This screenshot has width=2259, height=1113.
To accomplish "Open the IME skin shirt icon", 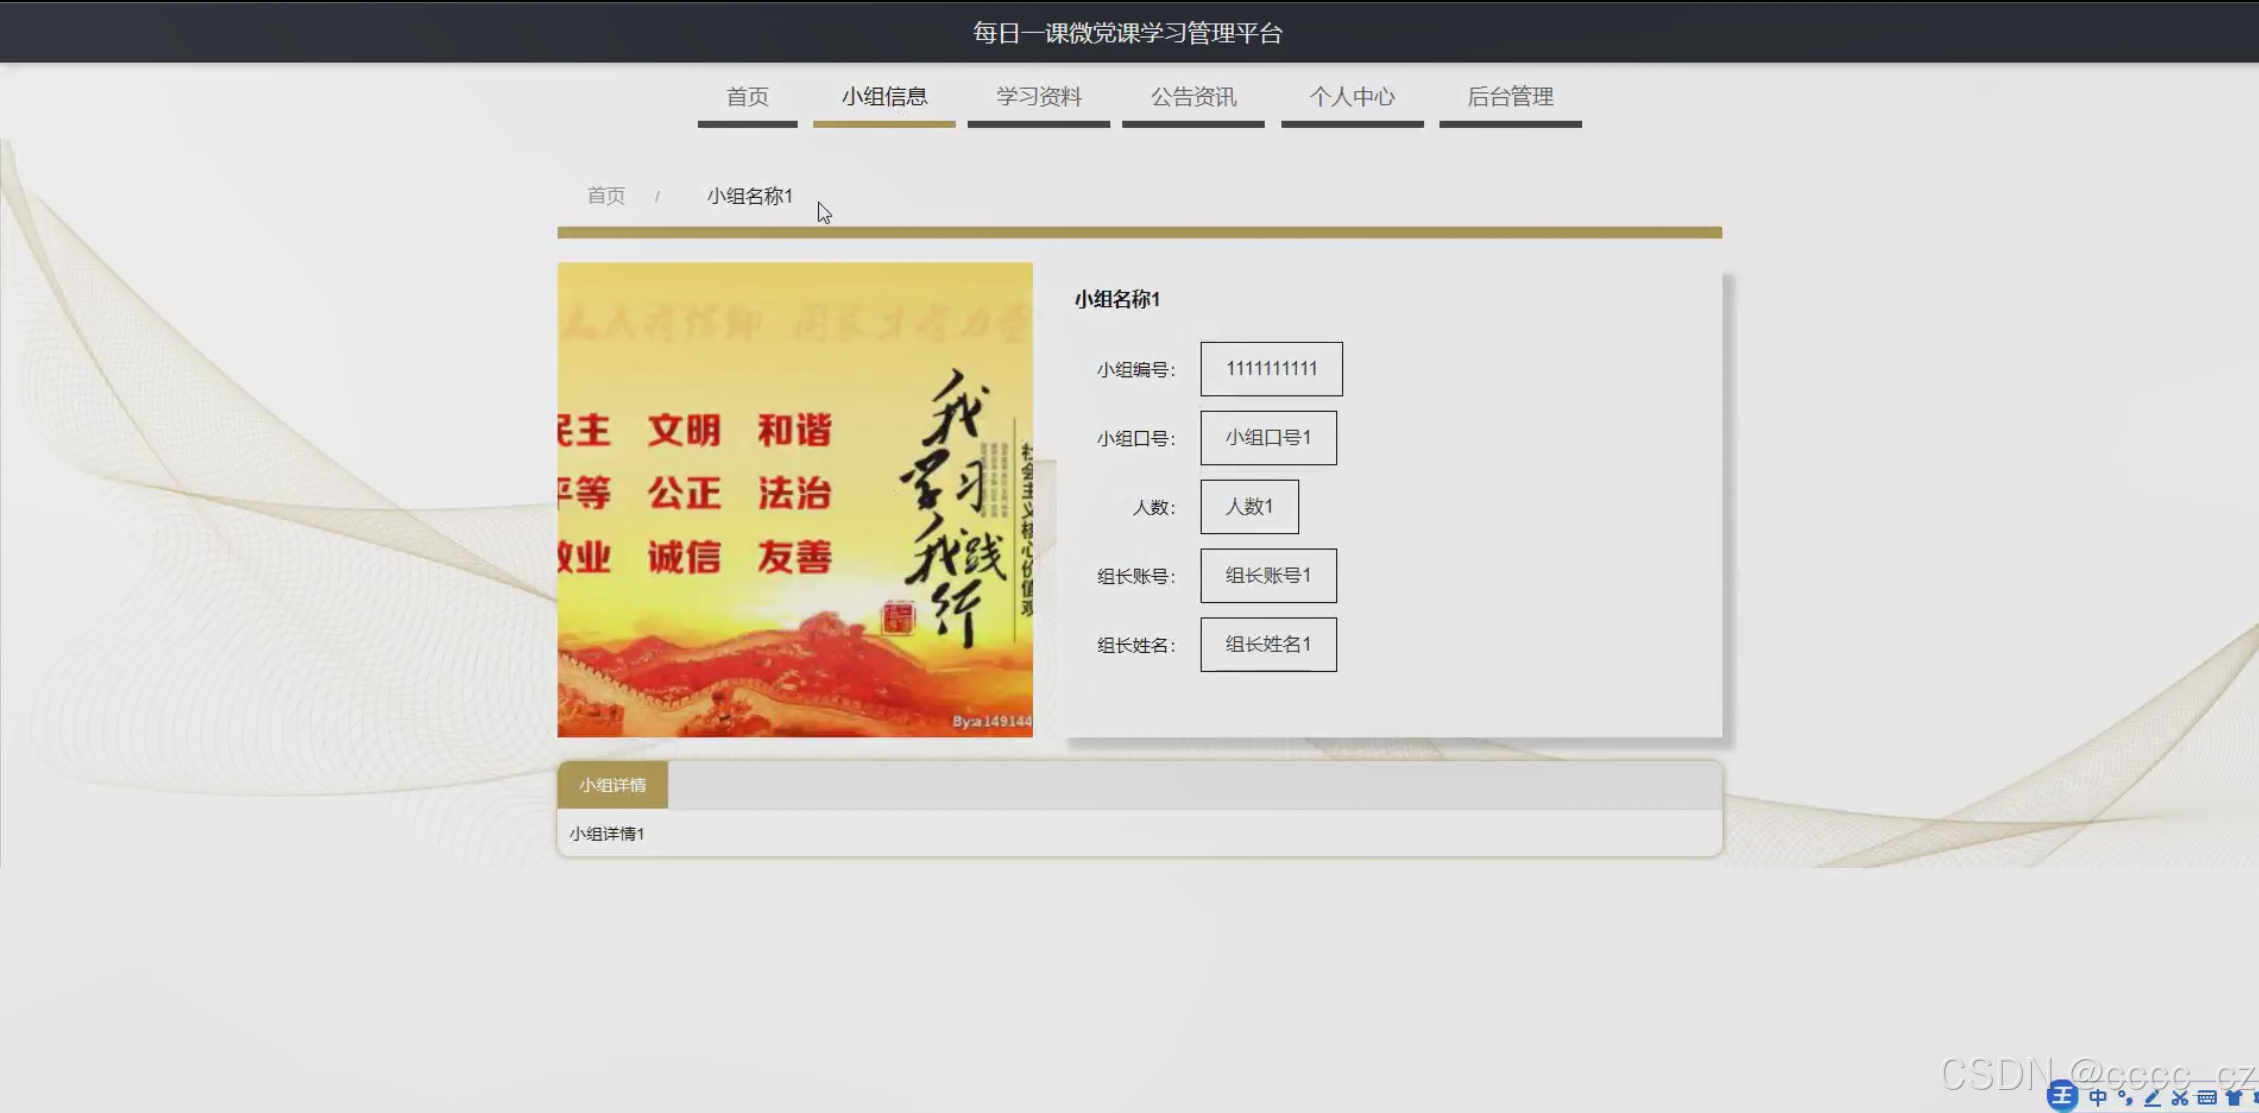I will [x=2234, y=1097].
